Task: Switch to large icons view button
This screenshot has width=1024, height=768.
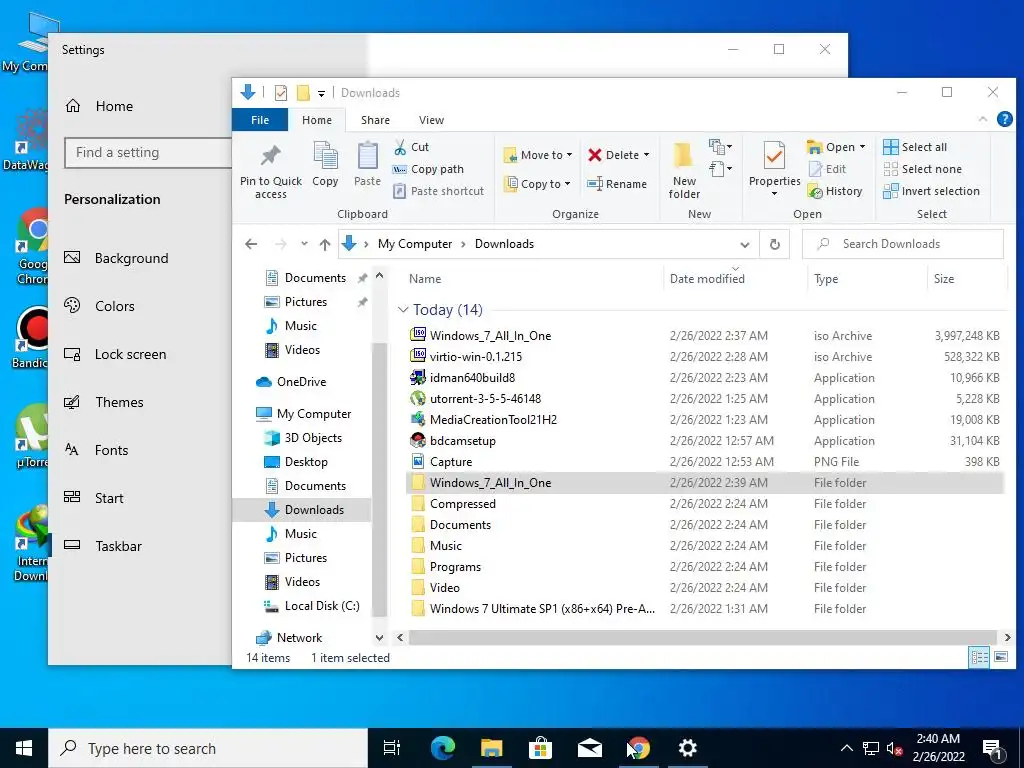Action: 1000,657
